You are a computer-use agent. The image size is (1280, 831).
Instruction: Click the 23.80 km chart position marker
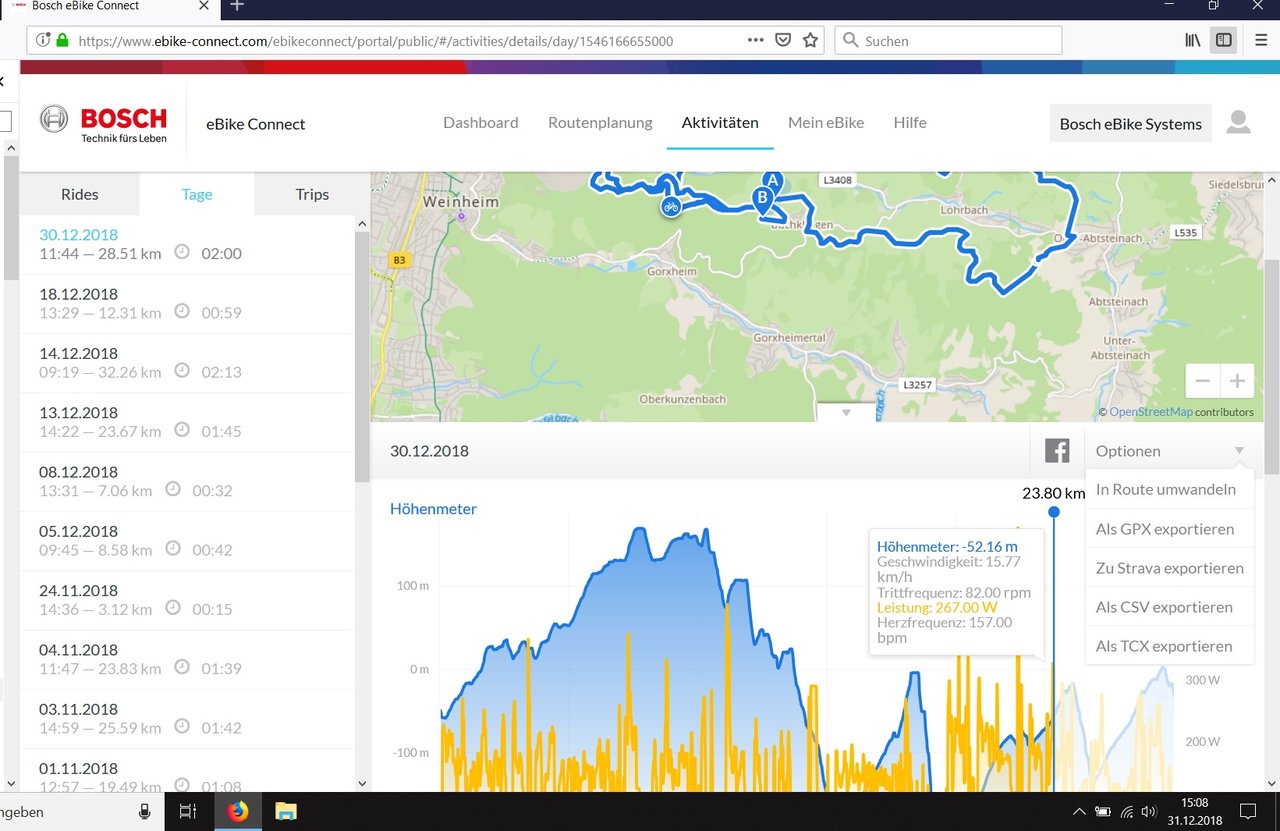coord(1053,511)
